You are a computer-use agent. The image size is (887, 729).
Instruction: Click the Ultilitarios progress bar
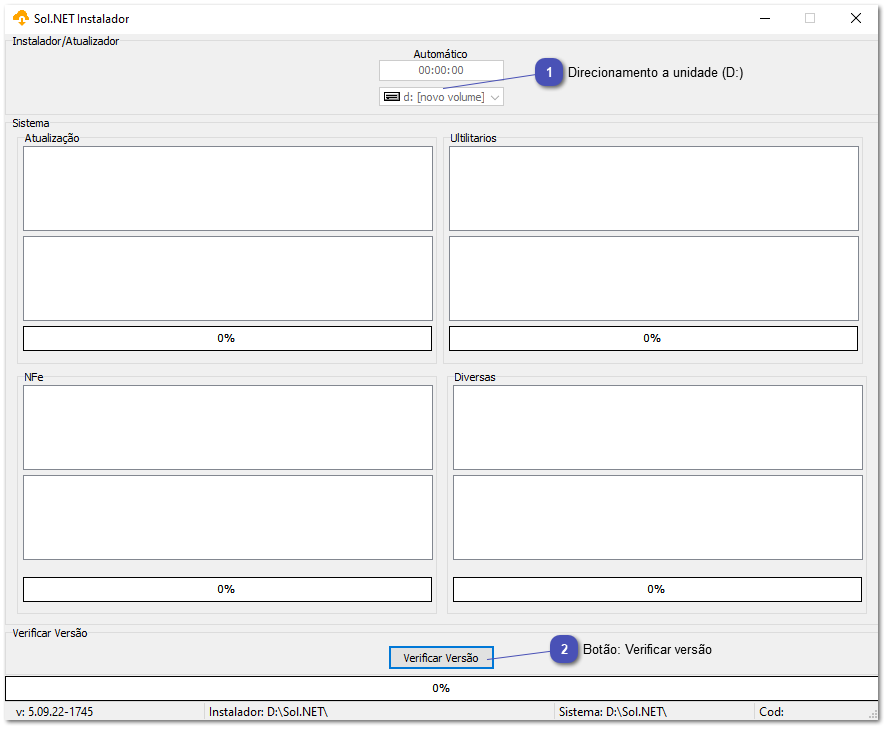pos(653,338)
